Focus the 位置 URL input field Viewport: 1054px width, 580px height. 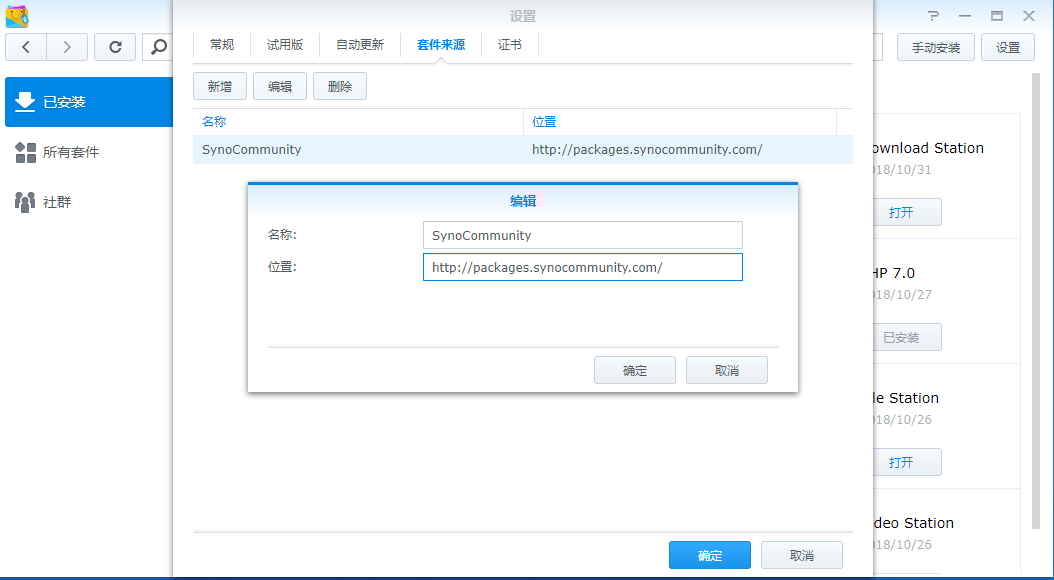[x=582, y=268]
